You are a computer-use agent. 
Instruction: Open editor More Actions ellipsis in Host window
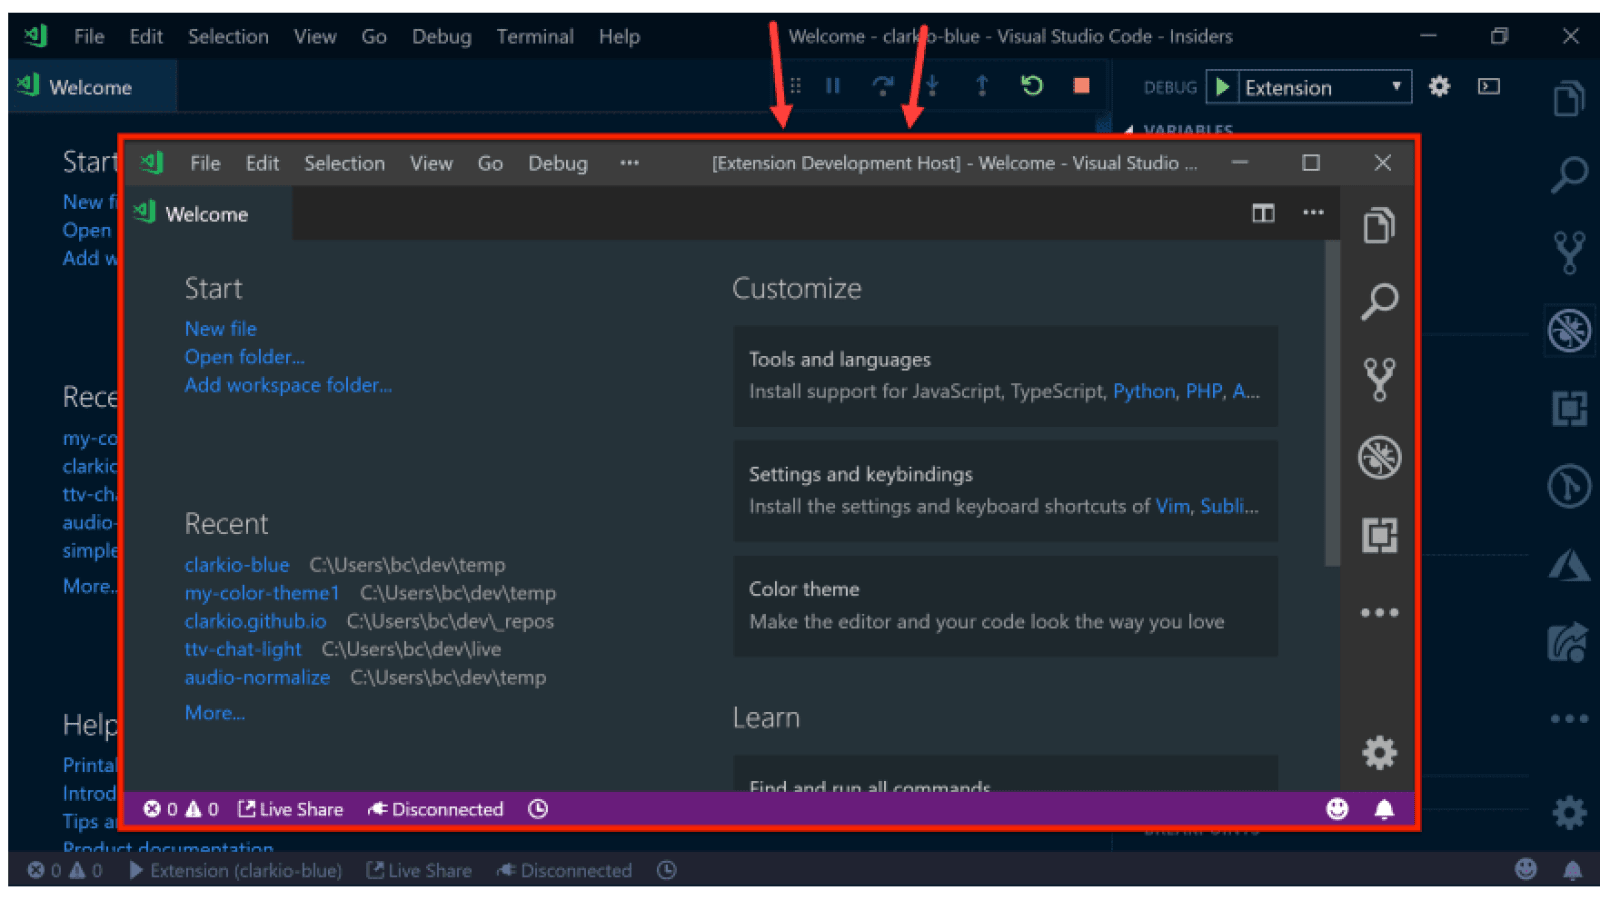point(1313,212)
